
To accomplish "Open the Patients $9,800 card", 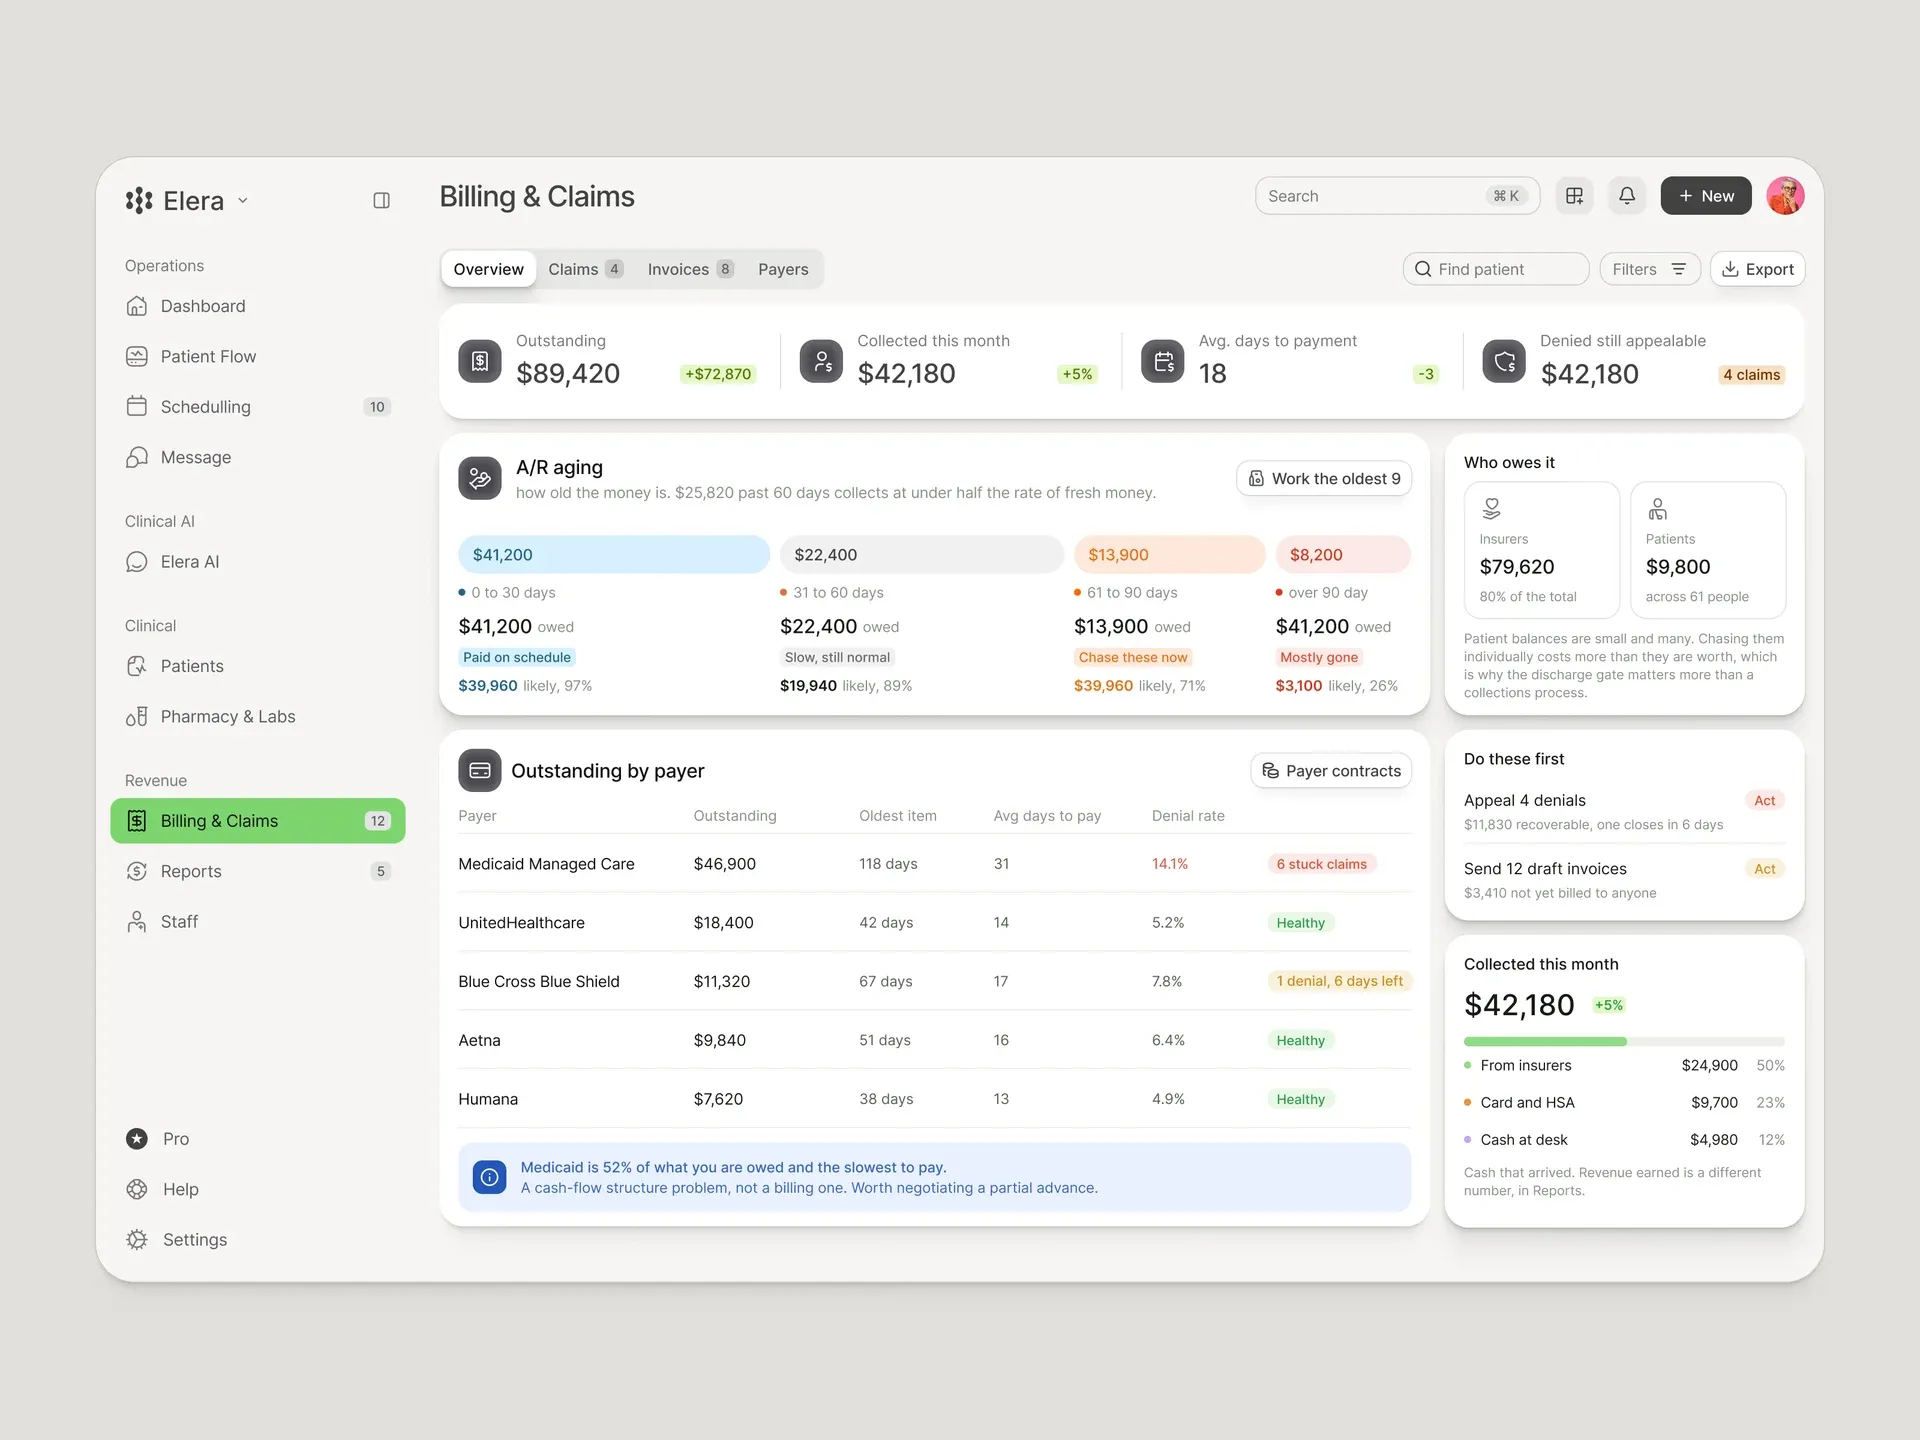I will pyautogui.click(x=1708, y=550).
